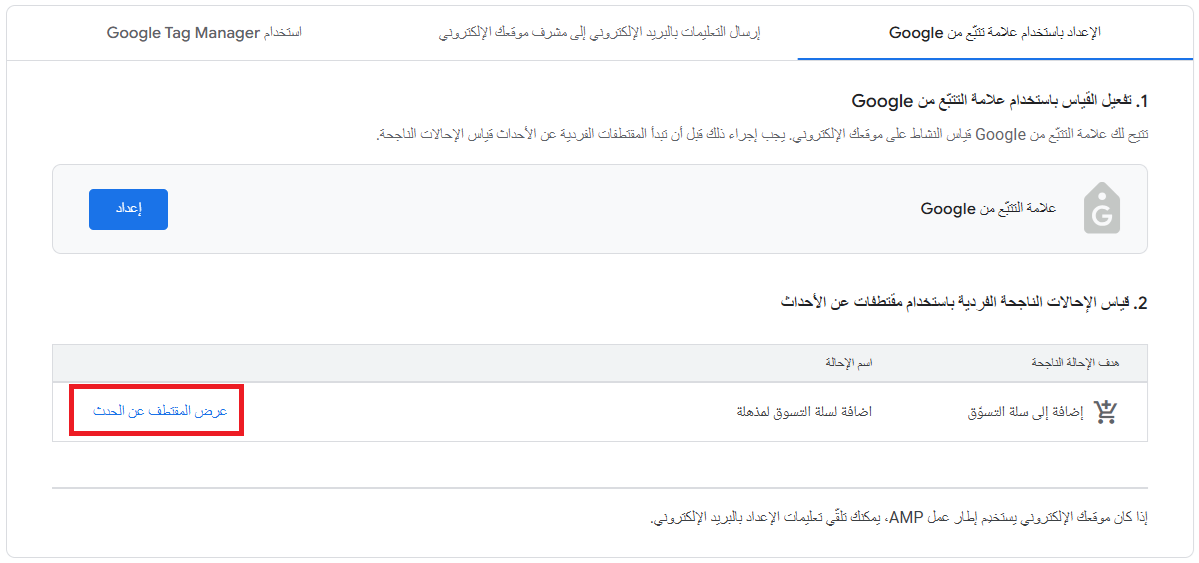Select the conversion name 'اضافة لسلة التسوق لمذهلة'
The width and height of the screenshot is (1199, 563).
coord(804,411)
